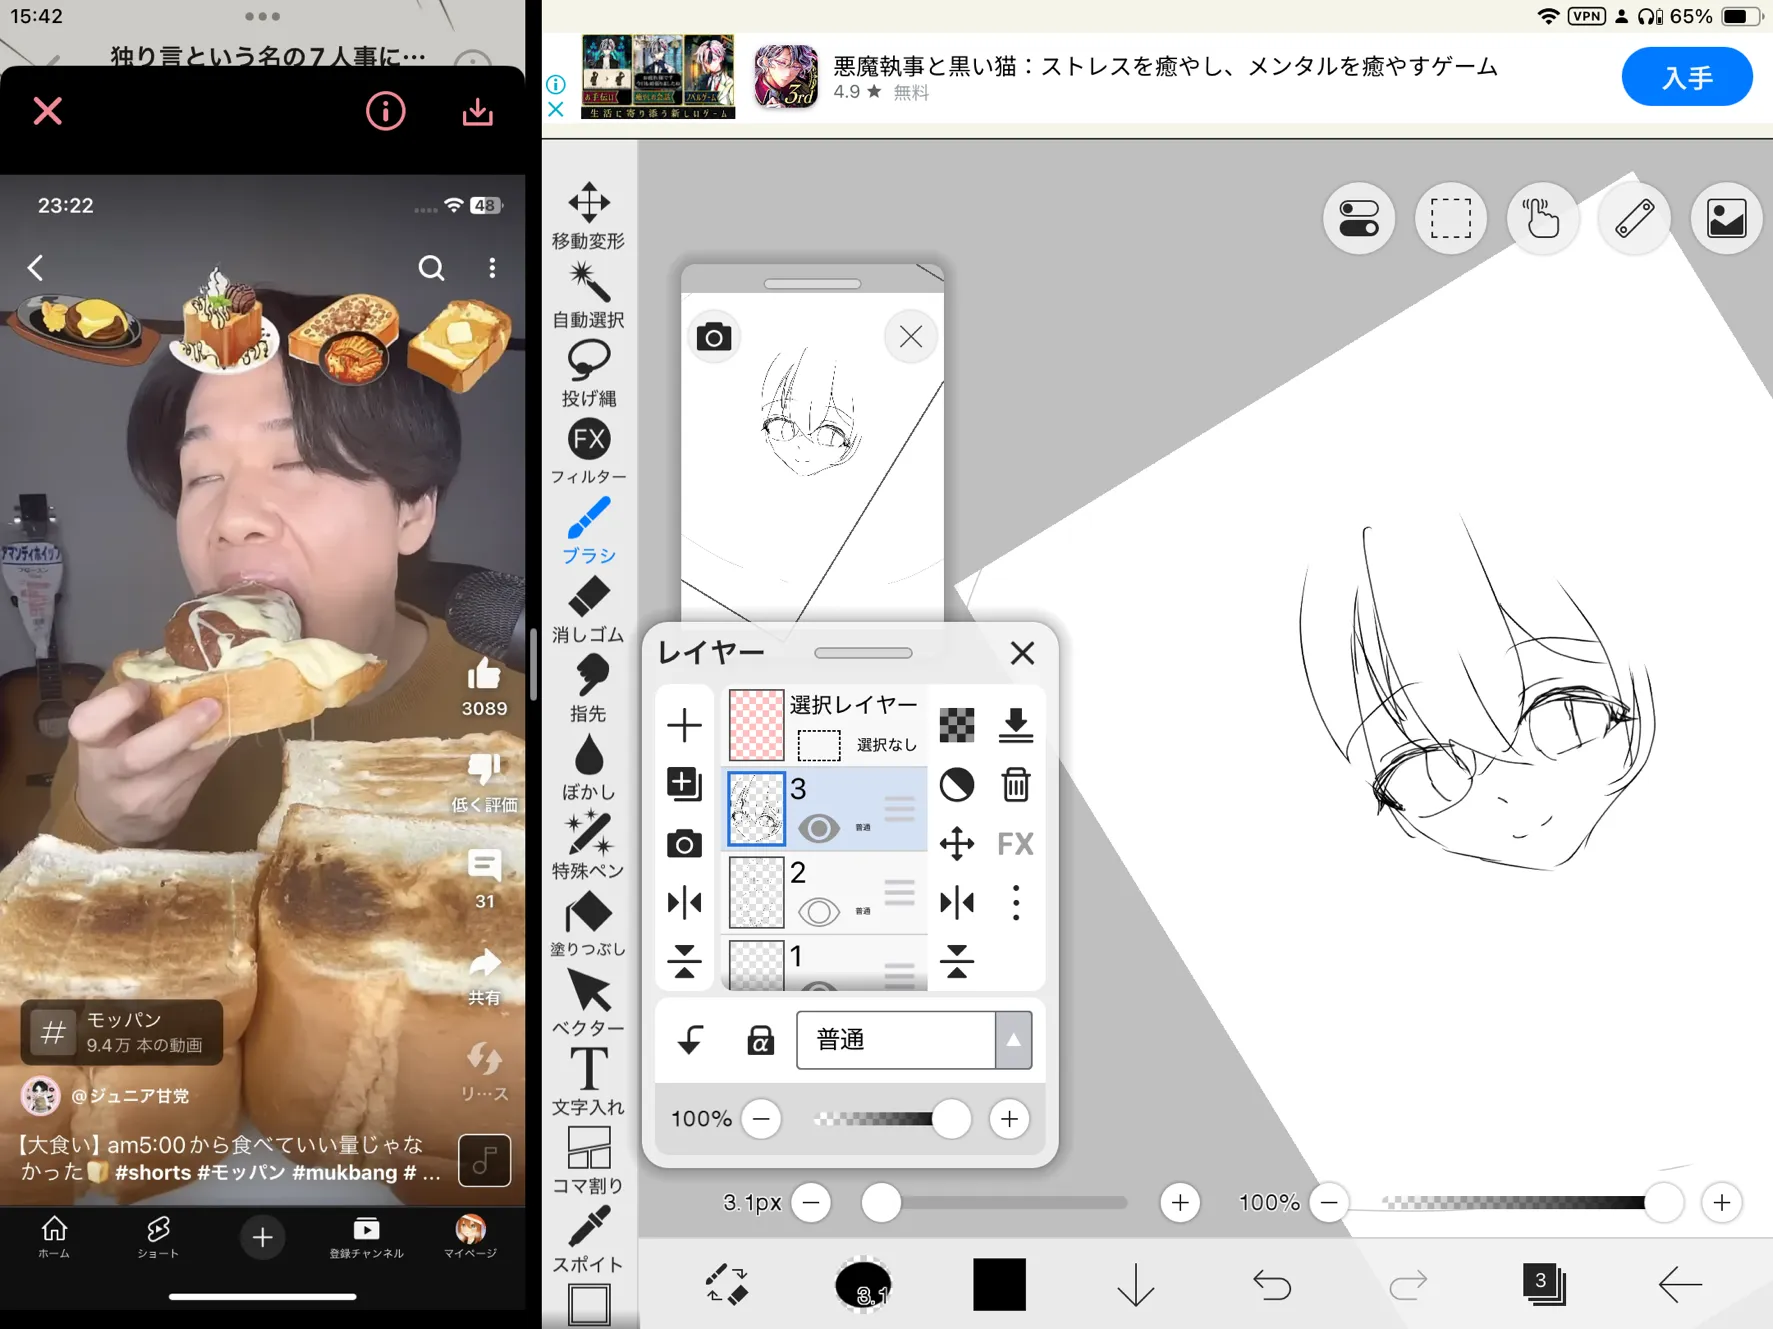Image resolution: width=1773 pixels, height=1329 pixels.
Task: Open layer more options three-dot menu
Action: tap(1016, 903)
